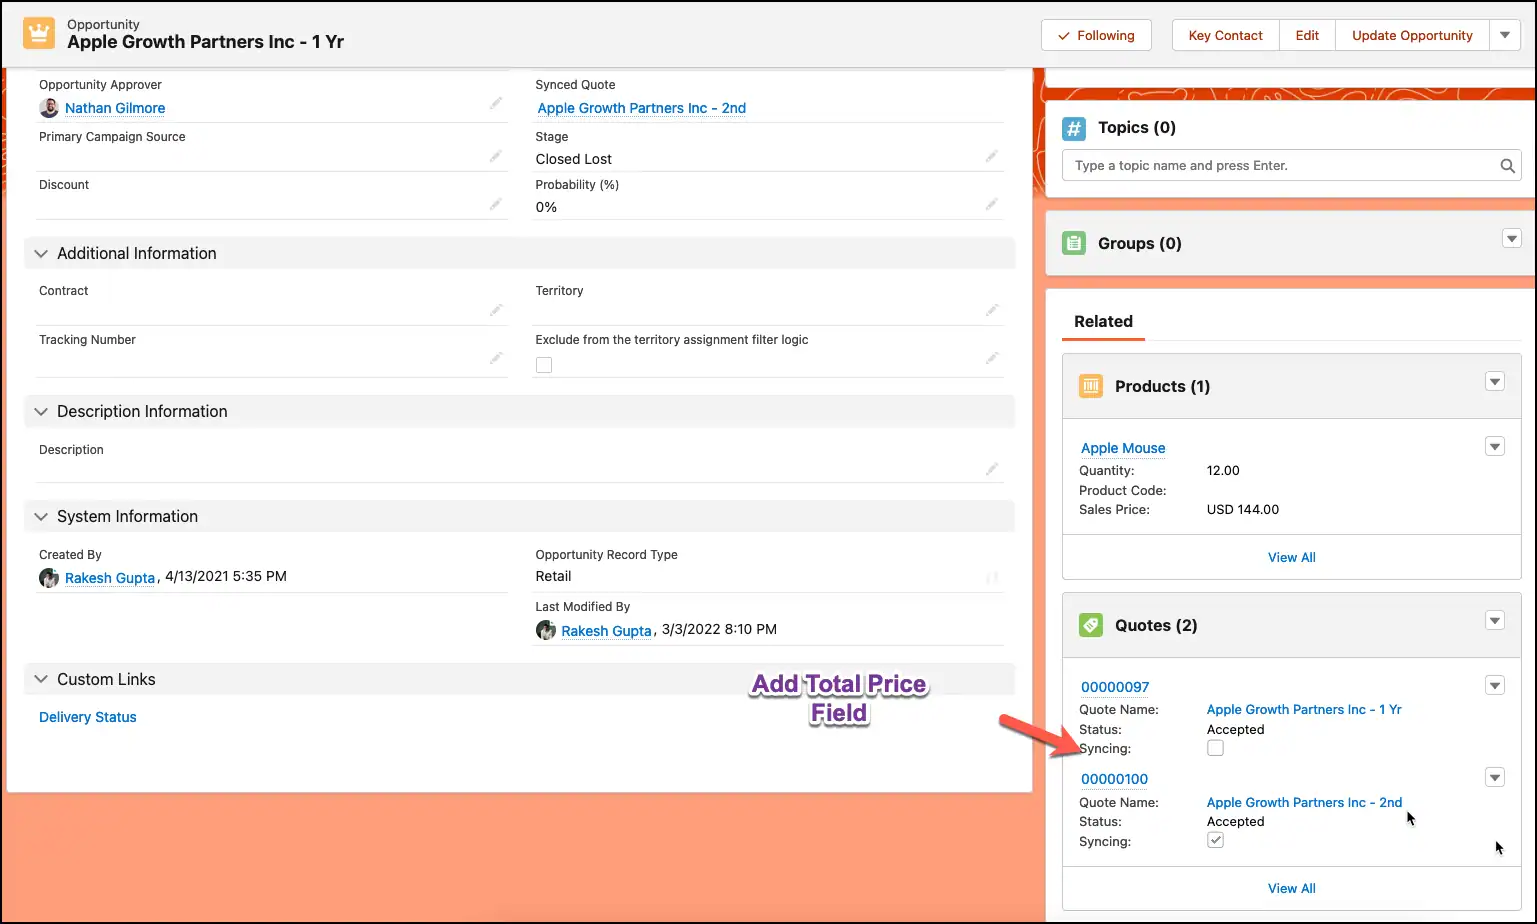
Task: Click the topic name input field
Action: (1280, 166)
